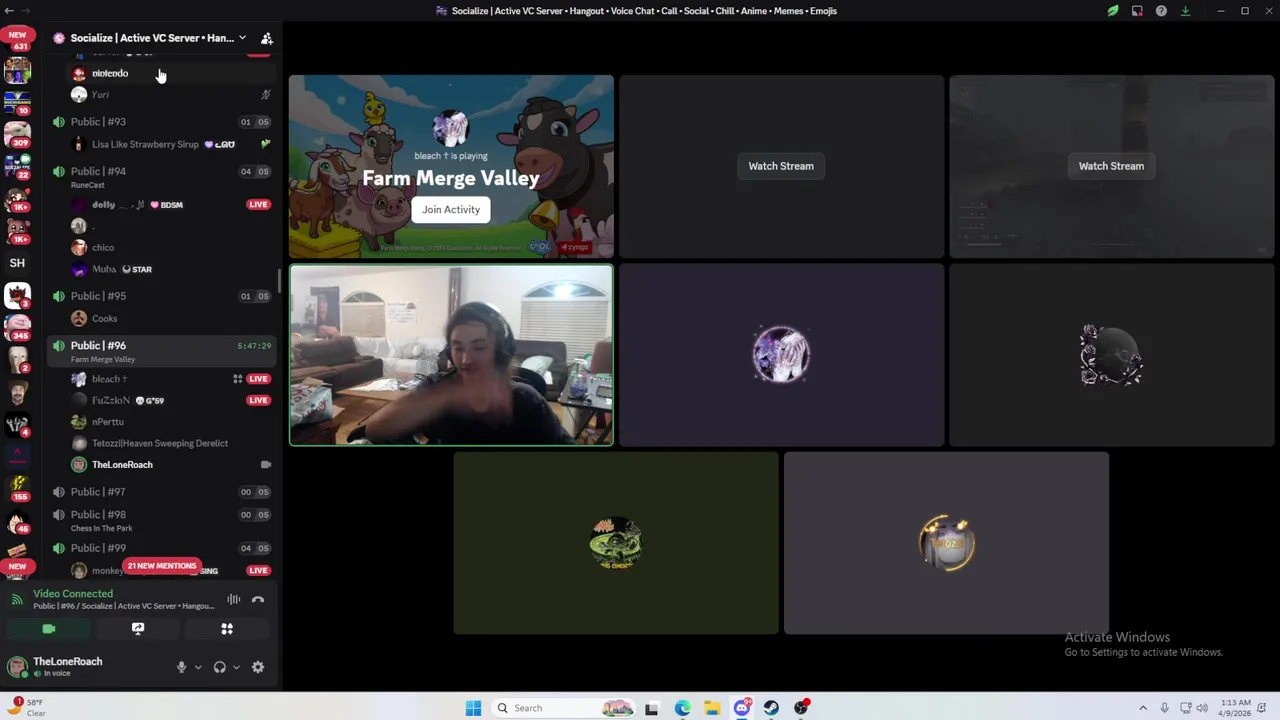Click the green signal connection icon

coord(17,599)
